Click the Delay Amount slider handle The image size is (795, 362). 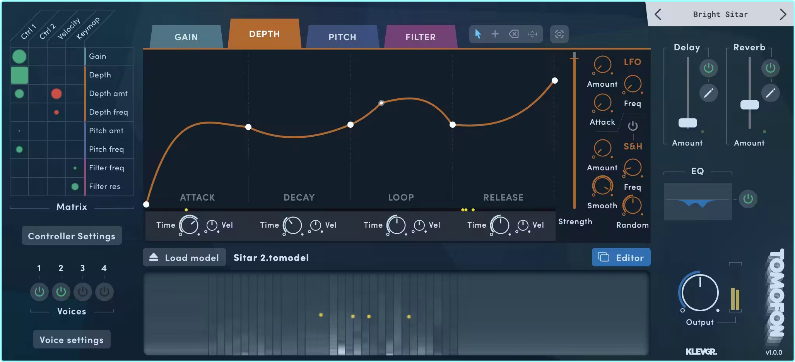(x=688, y=123)
